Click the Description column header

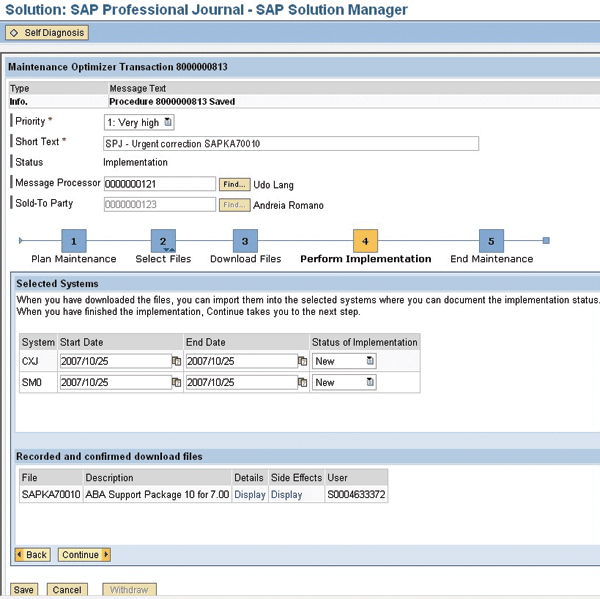click(x=157, y=478)
